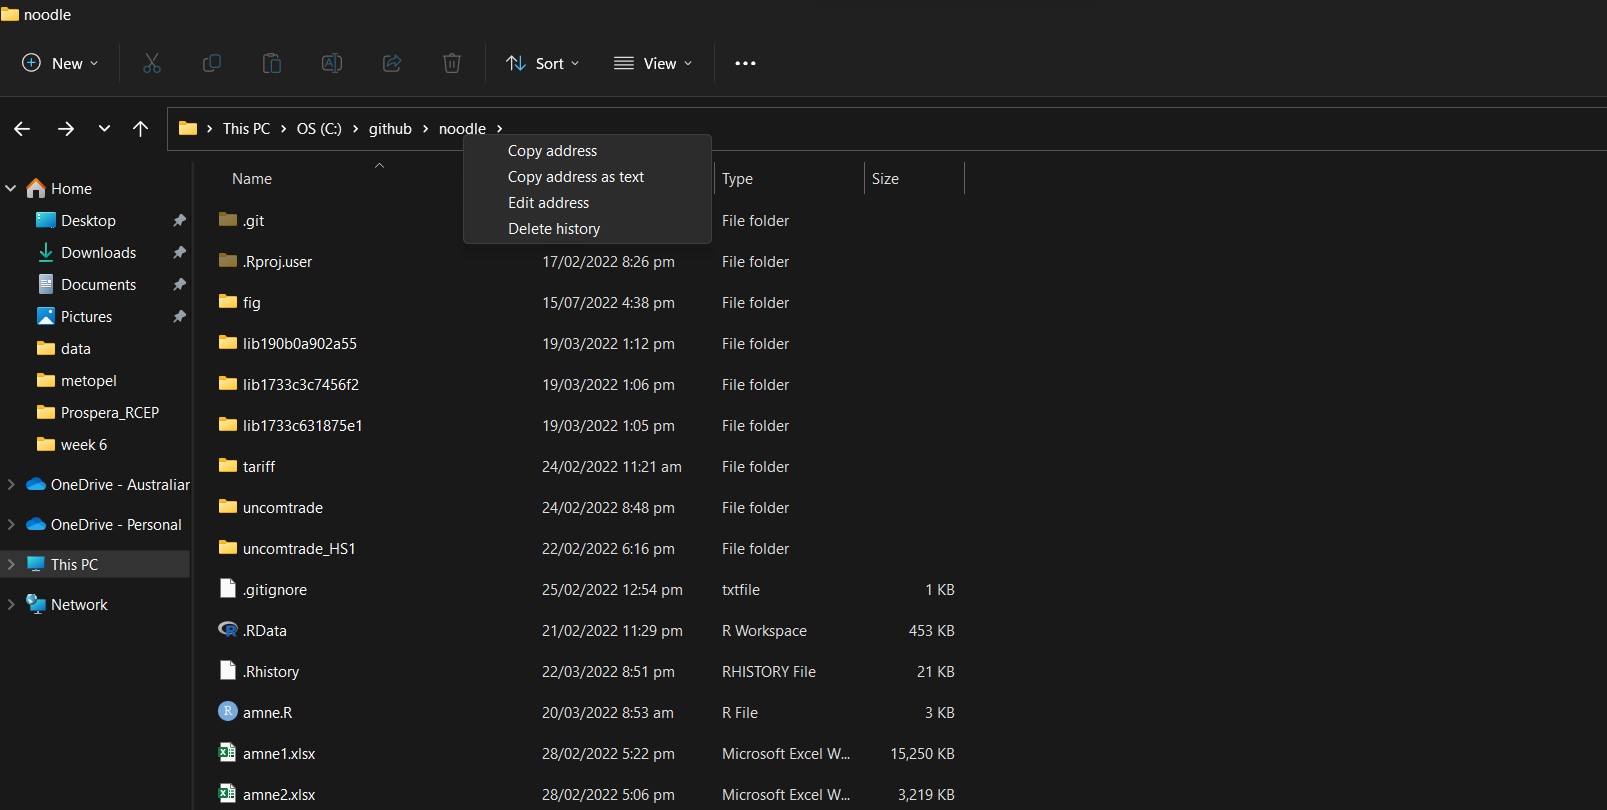Click the Rename icon in toolbar
The height and width of the screenshot is (810, 1607).
coord(332,63)
